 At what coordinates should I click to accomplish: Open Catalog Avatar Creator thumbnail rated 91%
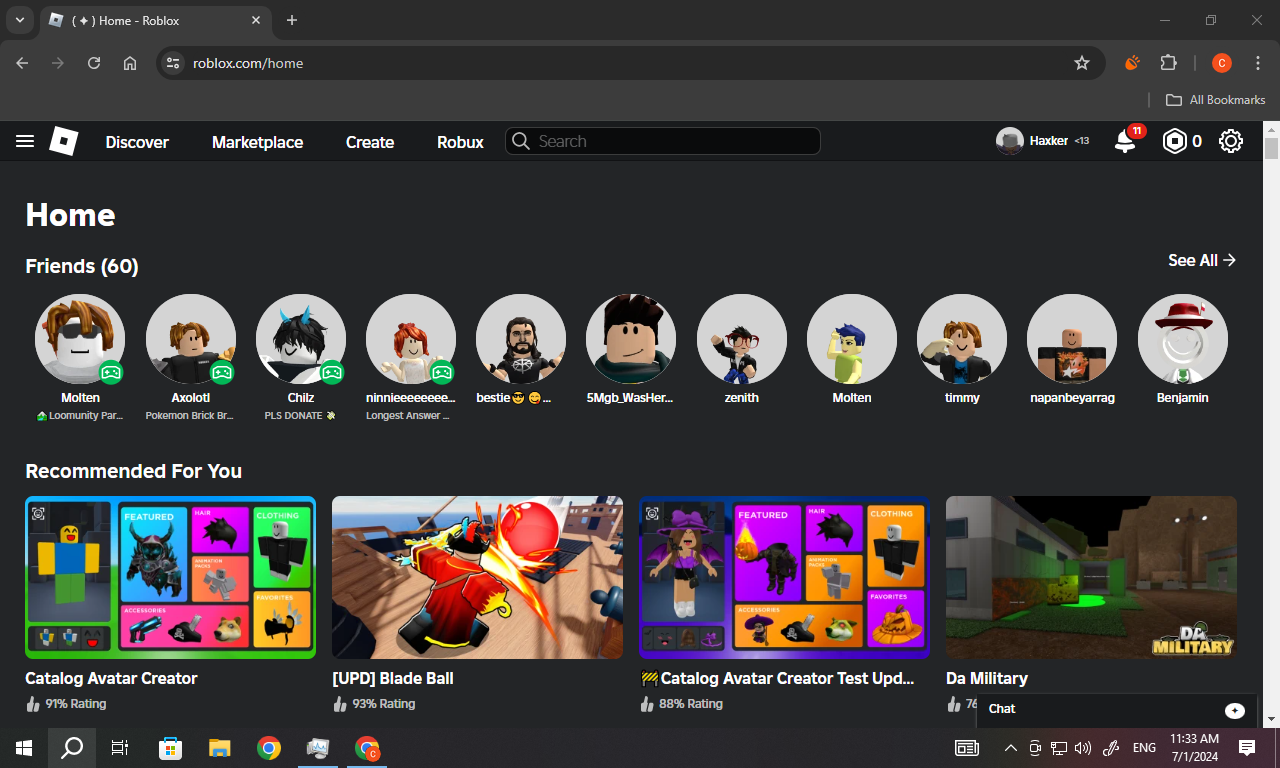(170, 578)
